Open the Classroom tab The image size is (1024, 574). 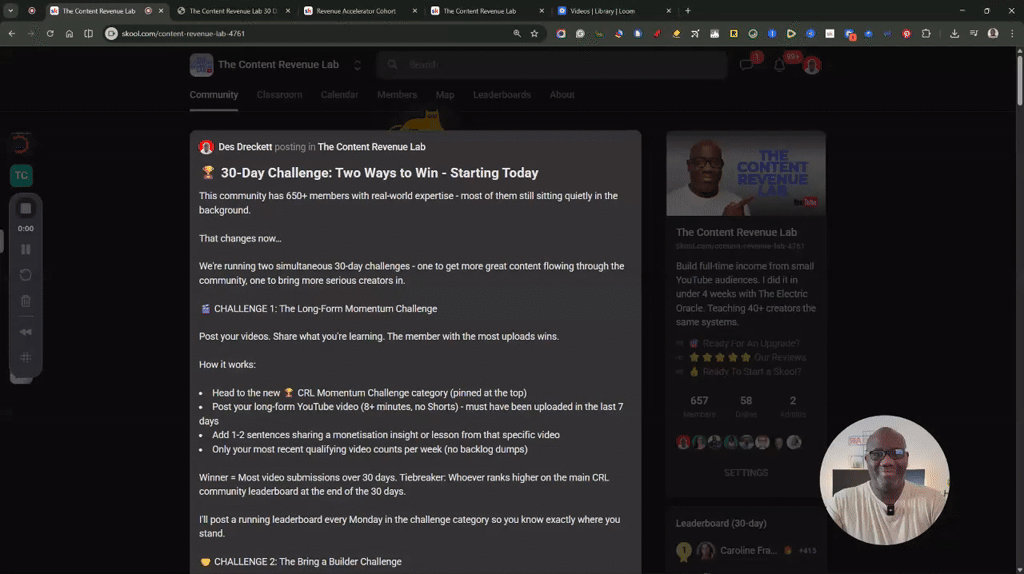click(x=280, y=95)
